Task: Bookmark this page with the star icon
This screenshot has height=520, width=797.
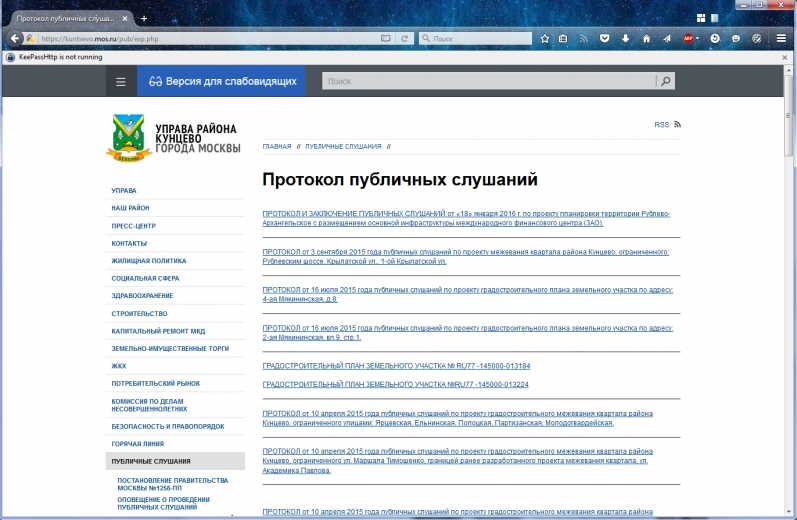Action: click(545, 38)
